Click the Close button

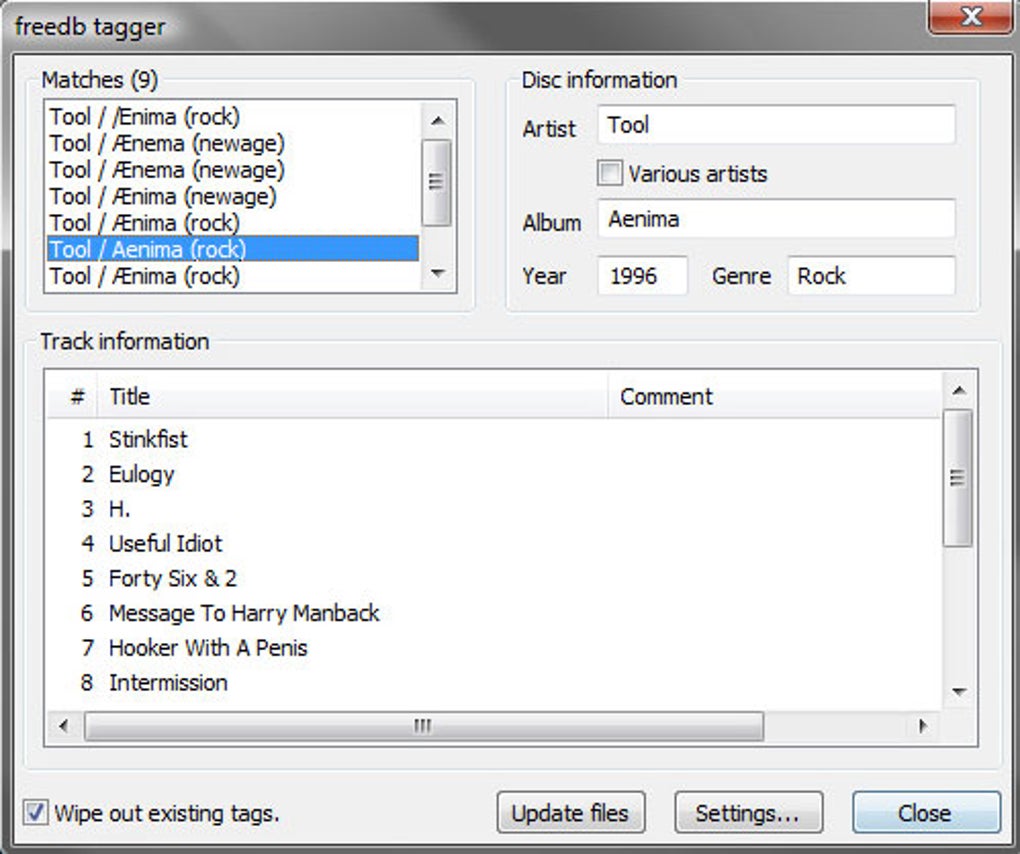point(926,813)
